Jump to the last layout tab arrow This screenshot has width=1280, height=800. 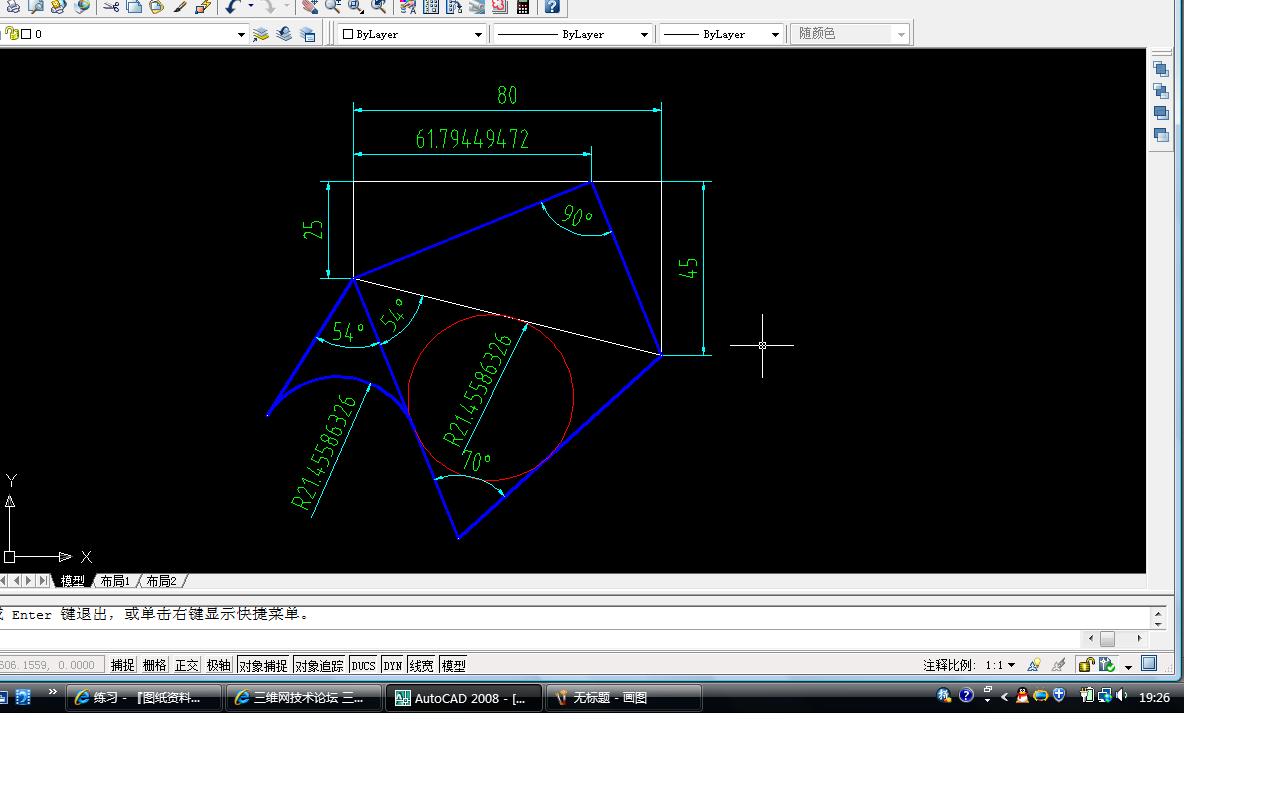click(43, 581)
